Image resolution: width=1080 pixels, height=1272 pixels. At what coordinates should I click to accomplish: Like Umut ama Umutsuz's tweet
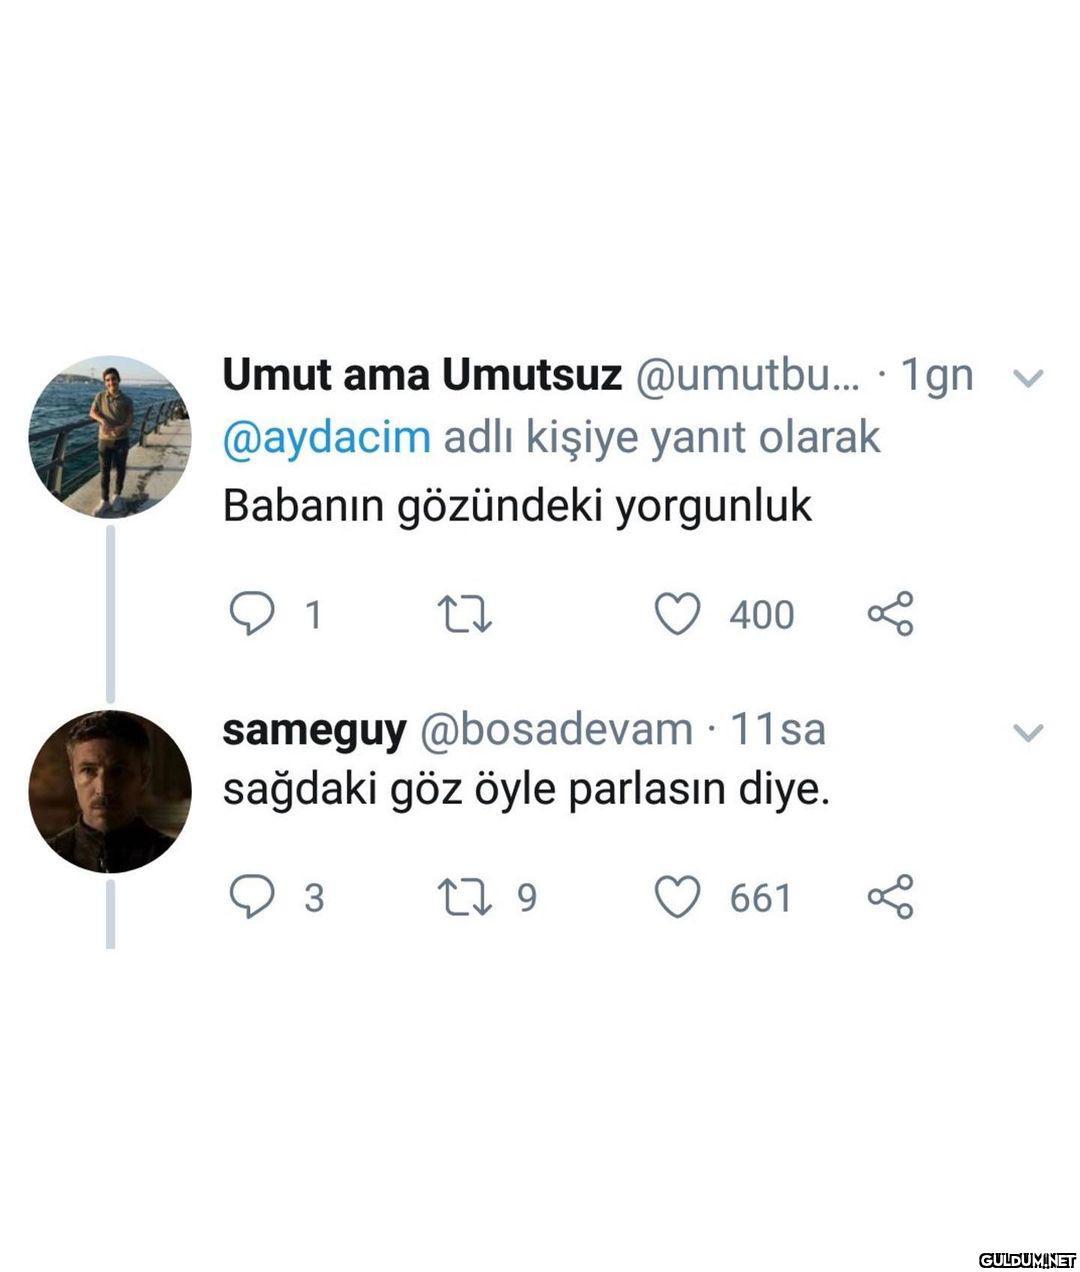(677, 614)
